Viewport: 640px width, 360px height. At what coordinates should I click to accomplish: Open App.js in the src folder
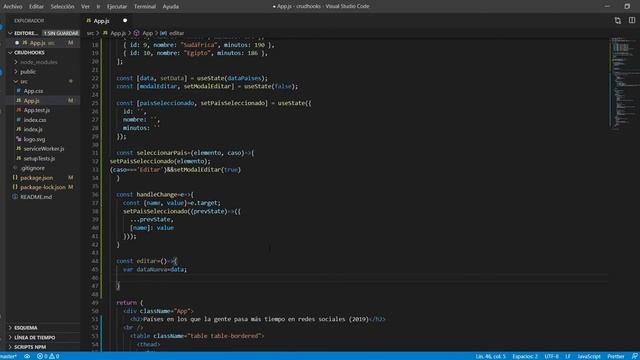point(31,100)
